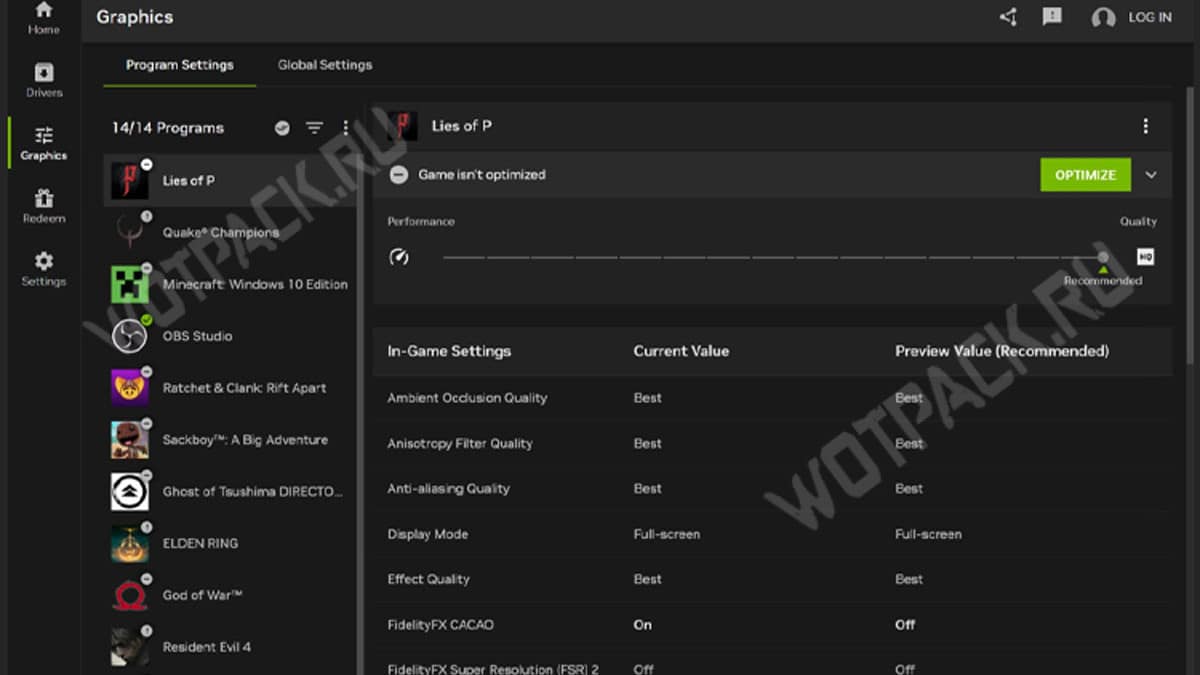Open the Drivers section
The height and width of the screenshot is (675, 1200).
pyautogui.click(x=43, y=81)
